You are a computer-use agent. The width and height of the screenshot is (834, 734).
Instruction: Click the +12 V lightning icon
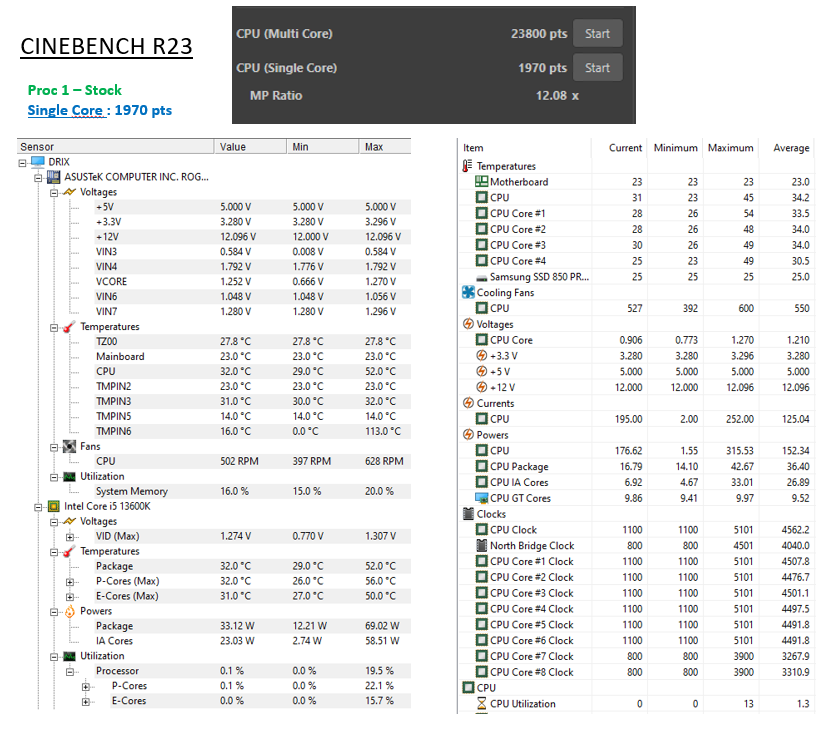coord(481,387)
